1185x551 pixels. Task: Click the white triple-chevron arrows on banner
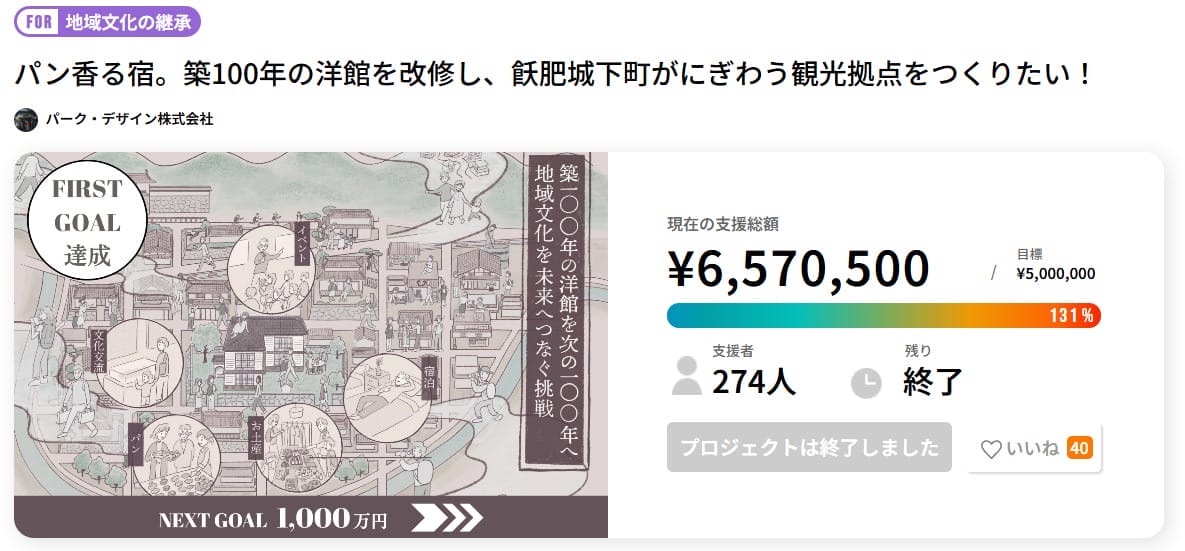447,517
